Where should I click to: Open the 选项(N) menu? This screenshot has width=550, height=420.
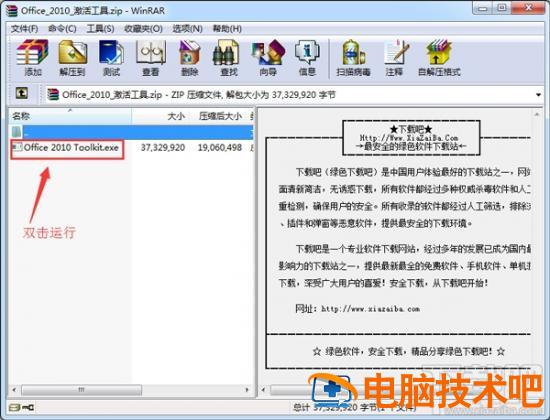point(187,28)
